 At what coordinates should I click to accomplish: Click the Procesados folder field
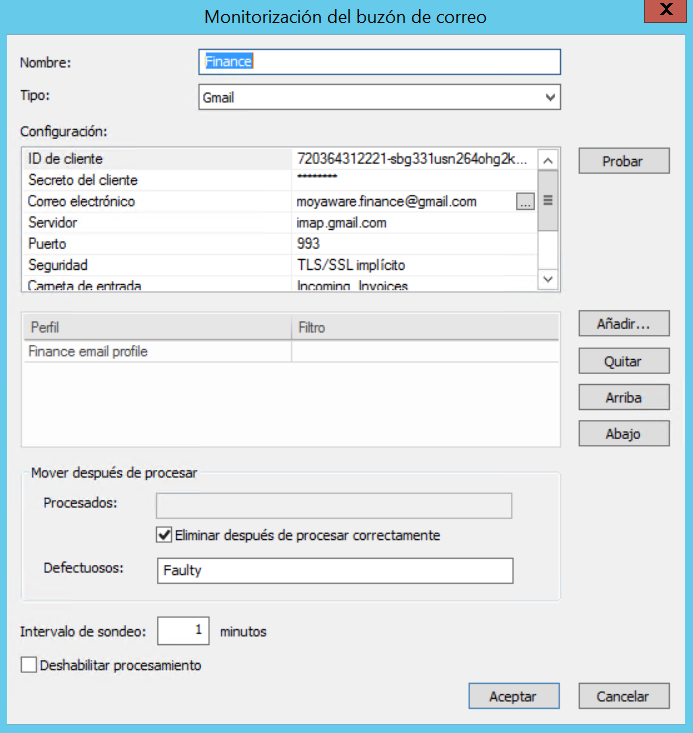(x=334, y=506)
